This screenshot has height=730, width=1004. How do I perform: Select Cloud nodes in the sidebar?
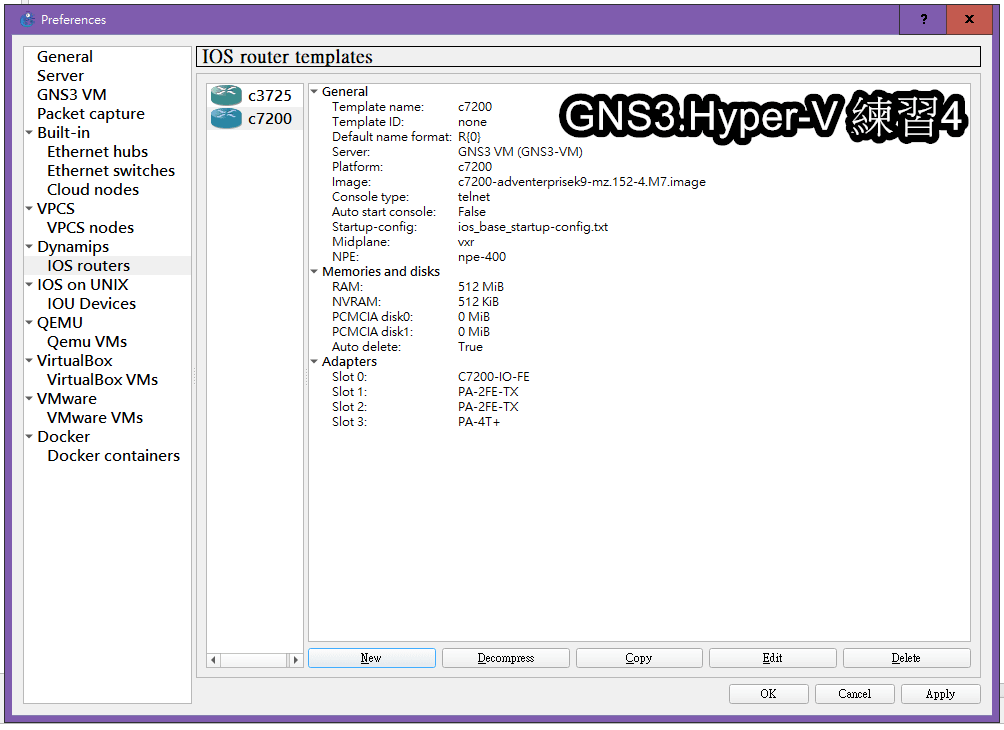(93, 190)
